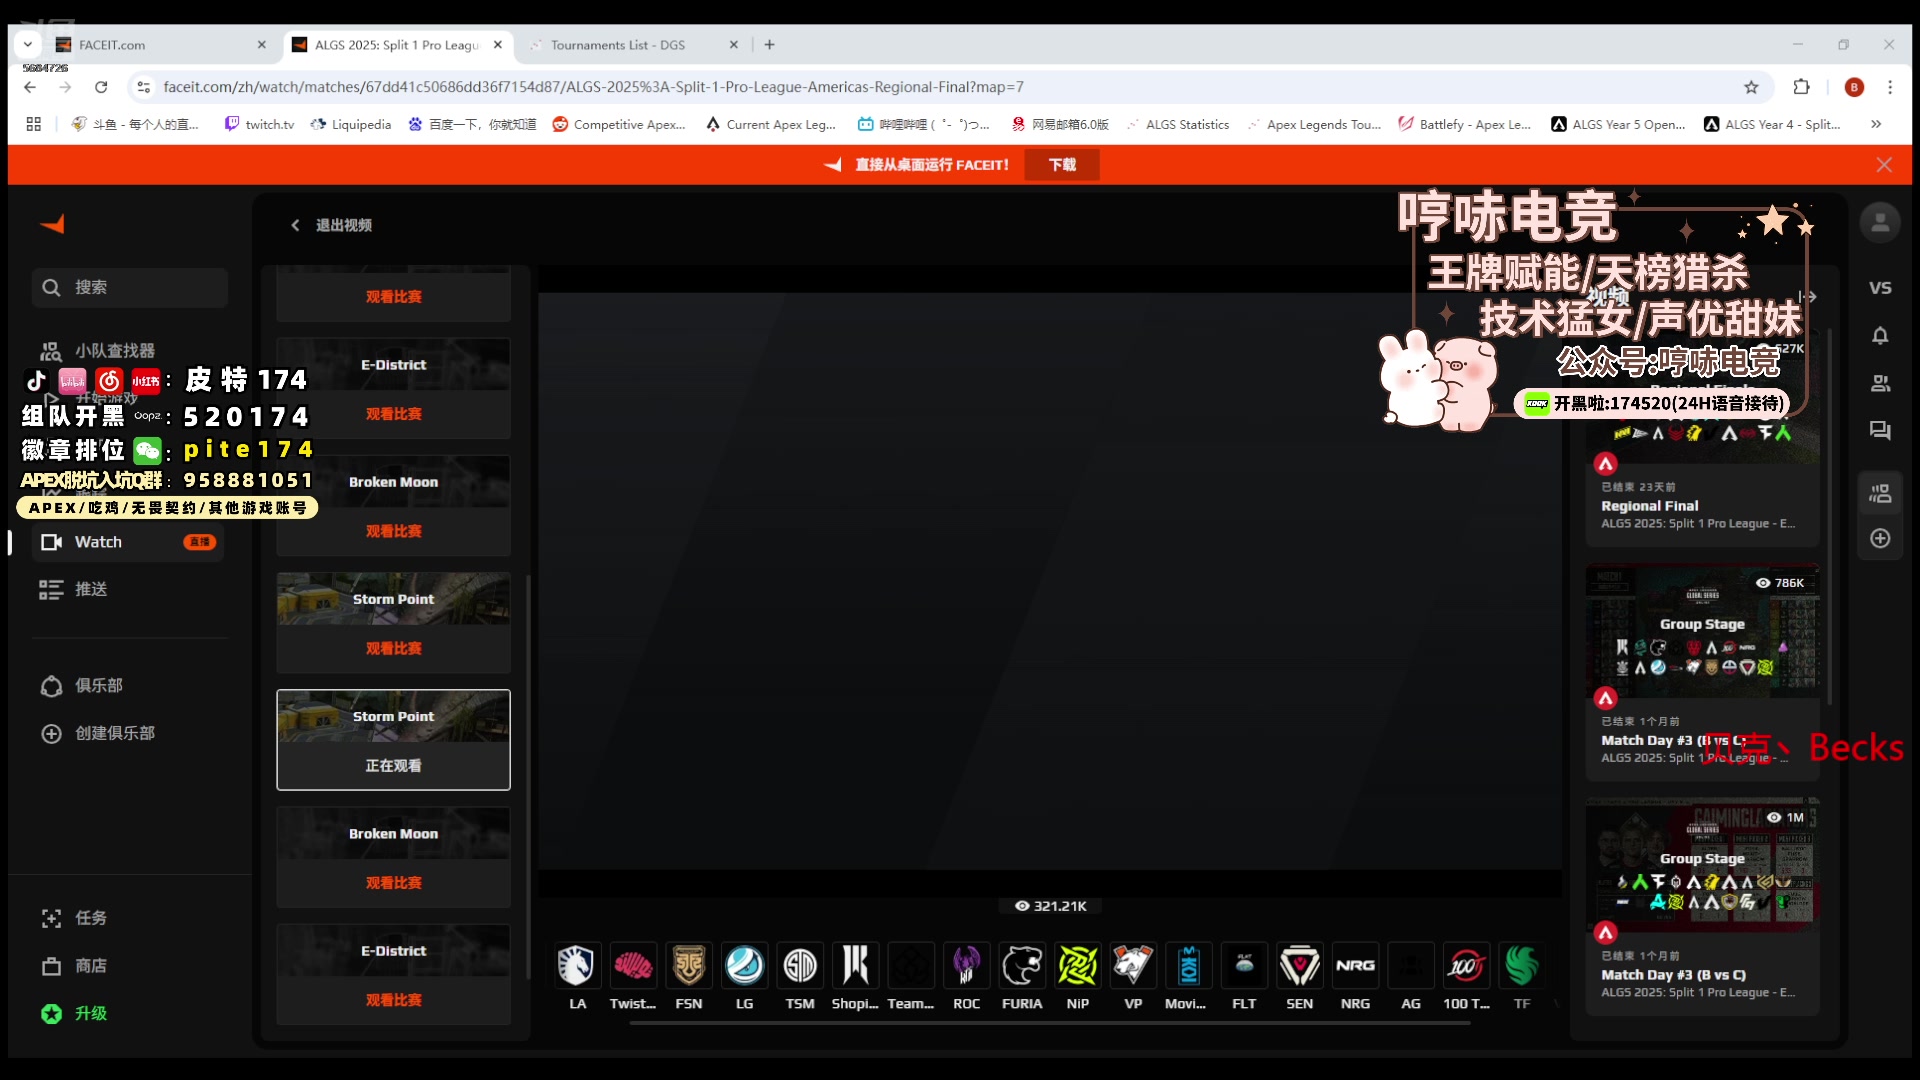The width and height of the screenshot is (1920, 1080).
Task: Open the tab search dropdown arrow
Action: coord(28,45)
